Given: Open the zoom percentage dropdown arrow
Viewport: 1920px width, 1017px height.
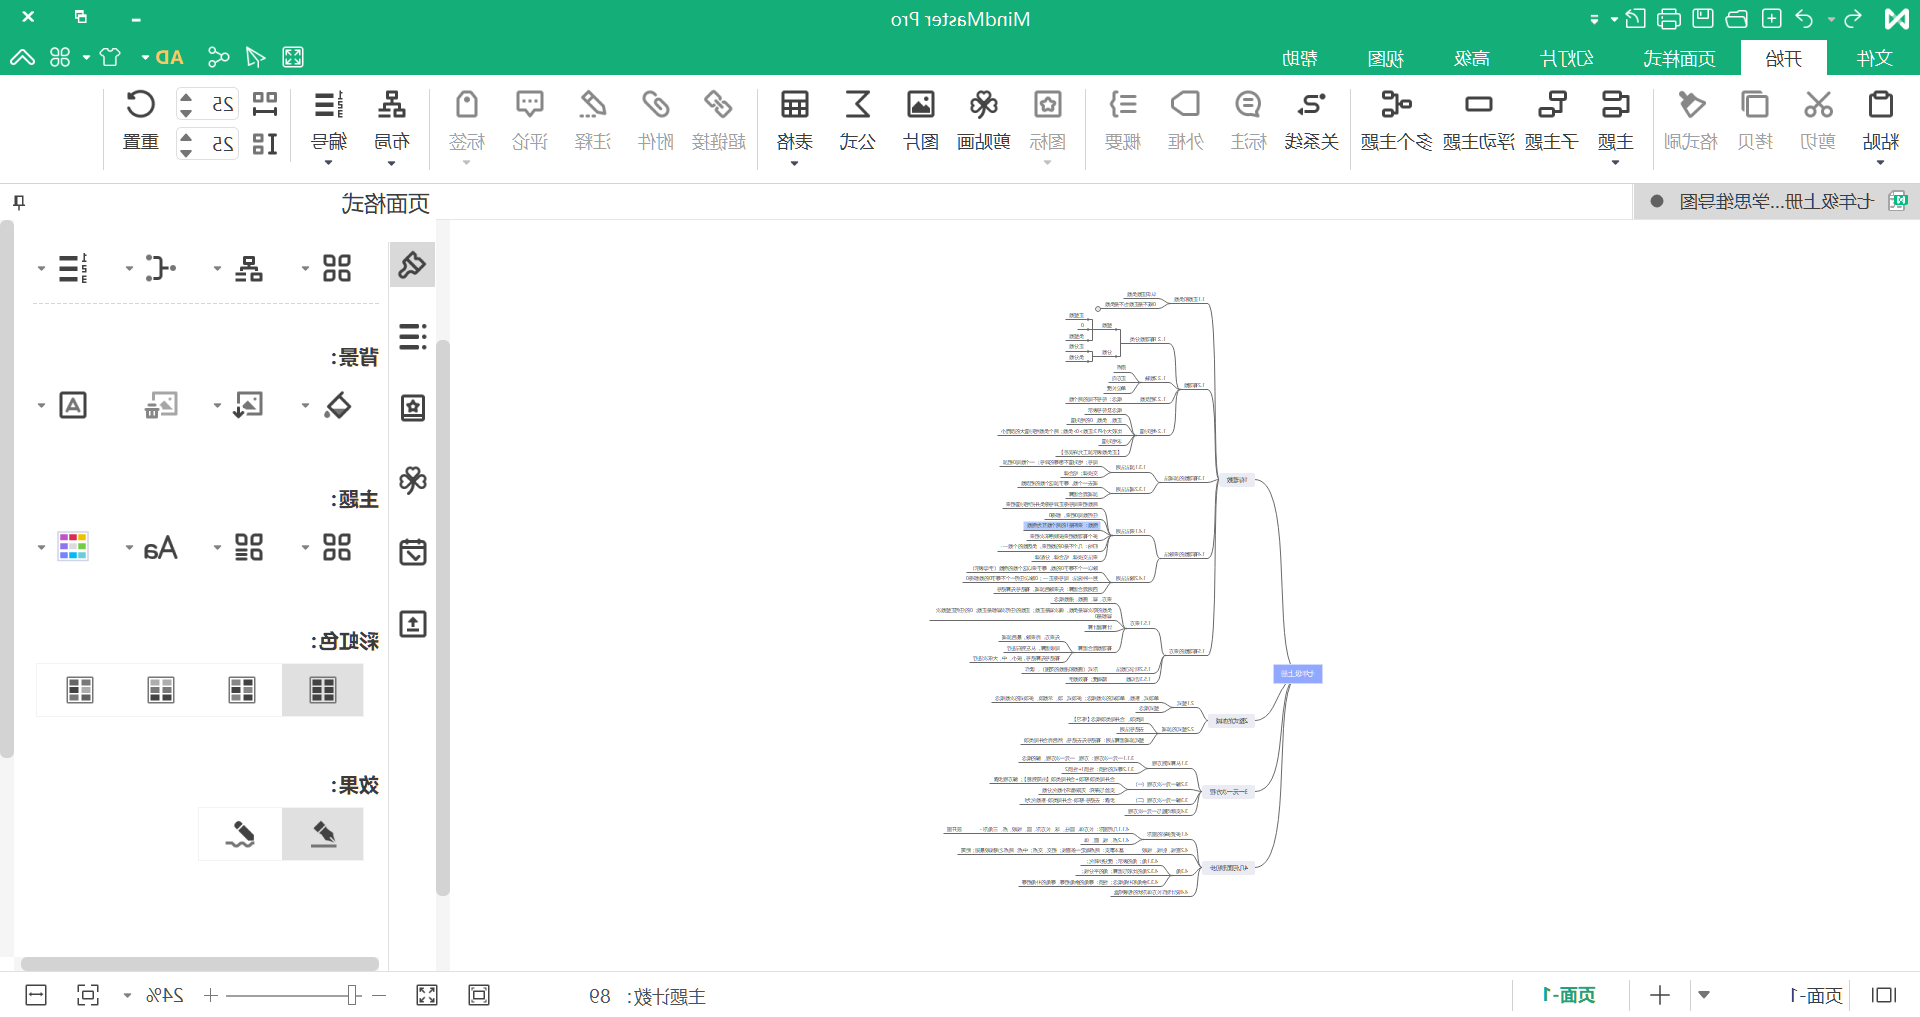Looking at the screenshot, I should pyautogui.click(x=127, y=995).
